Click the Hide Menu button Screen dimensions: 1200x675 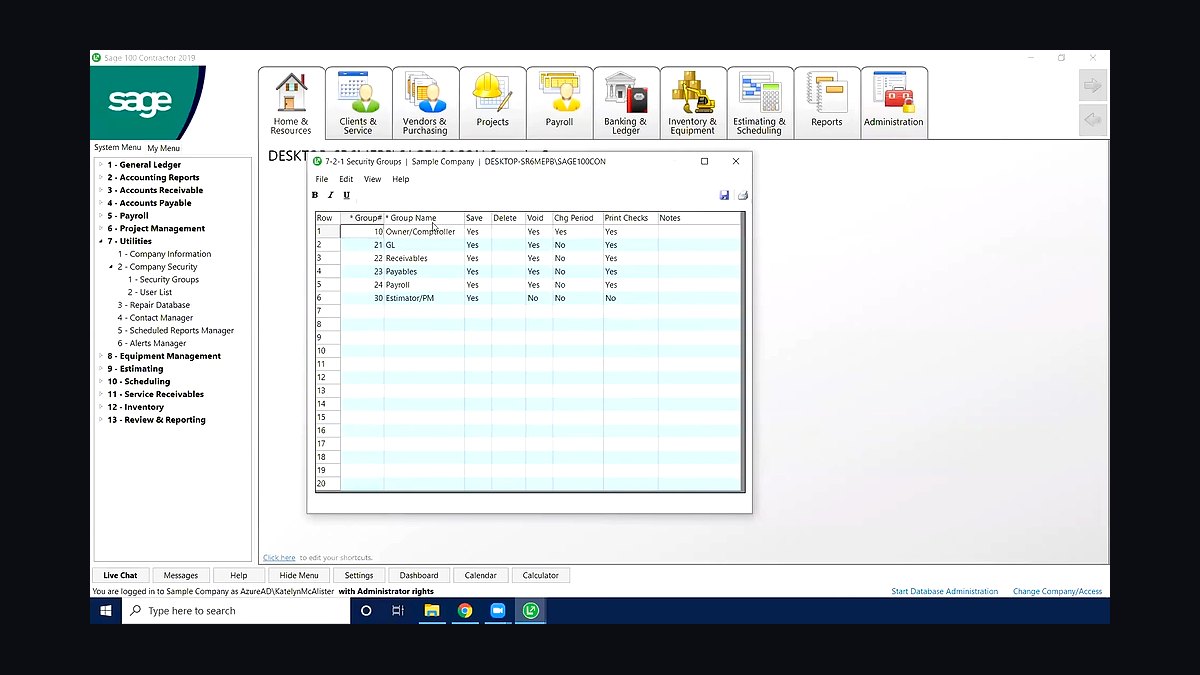(299, 575)
